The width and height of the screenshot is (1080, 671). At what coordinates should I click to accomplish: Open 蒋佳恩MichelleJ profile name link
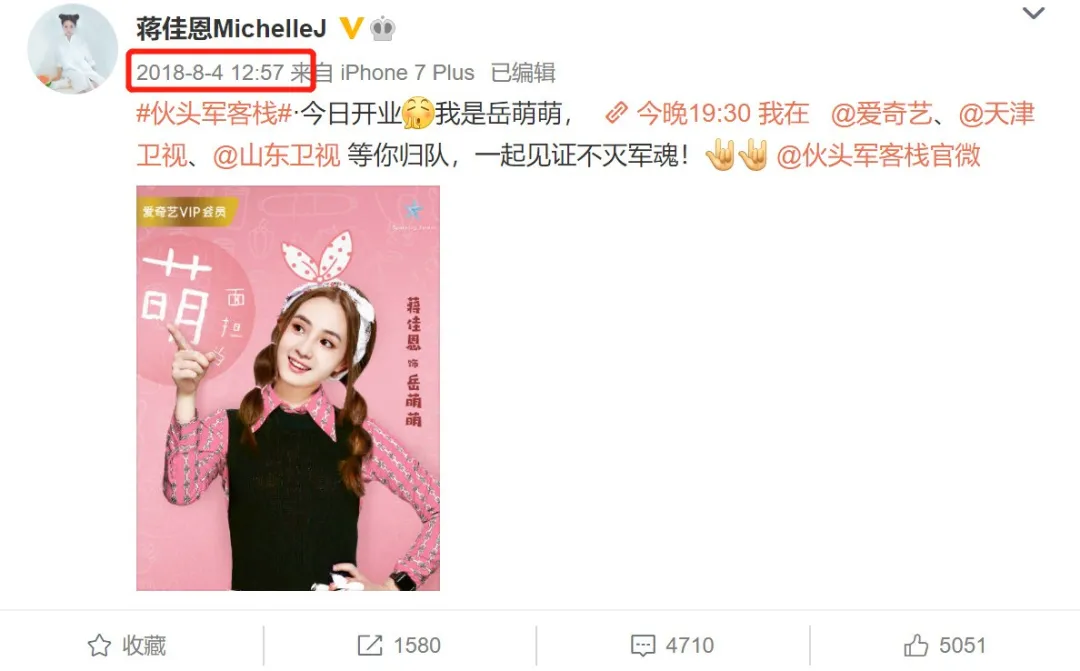(x=231, y=28)
